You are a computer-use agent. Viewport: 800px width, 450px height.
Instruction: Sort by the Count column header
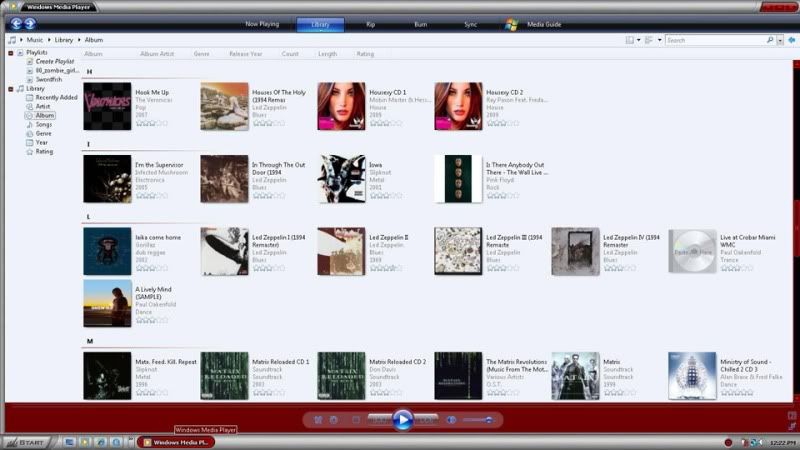point(290,54)
